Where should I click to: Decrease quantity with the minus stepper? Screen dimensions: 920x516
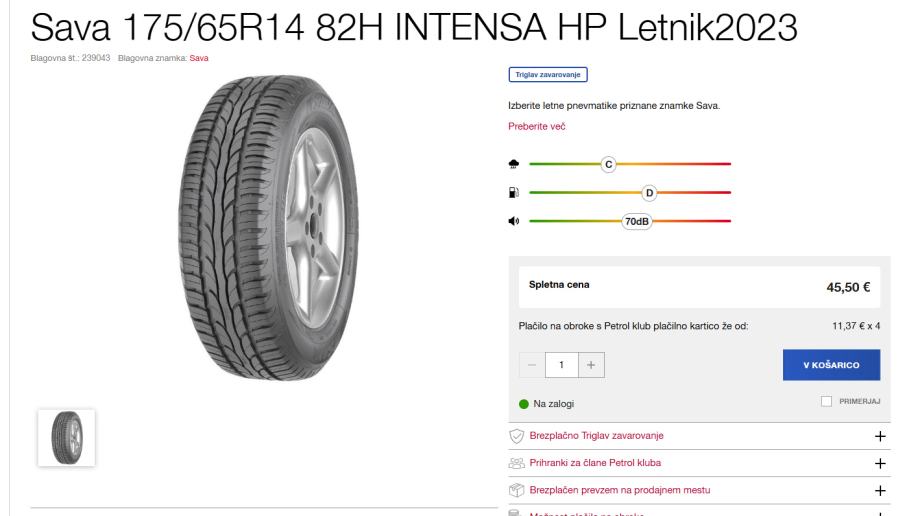[x=532, y=365]
